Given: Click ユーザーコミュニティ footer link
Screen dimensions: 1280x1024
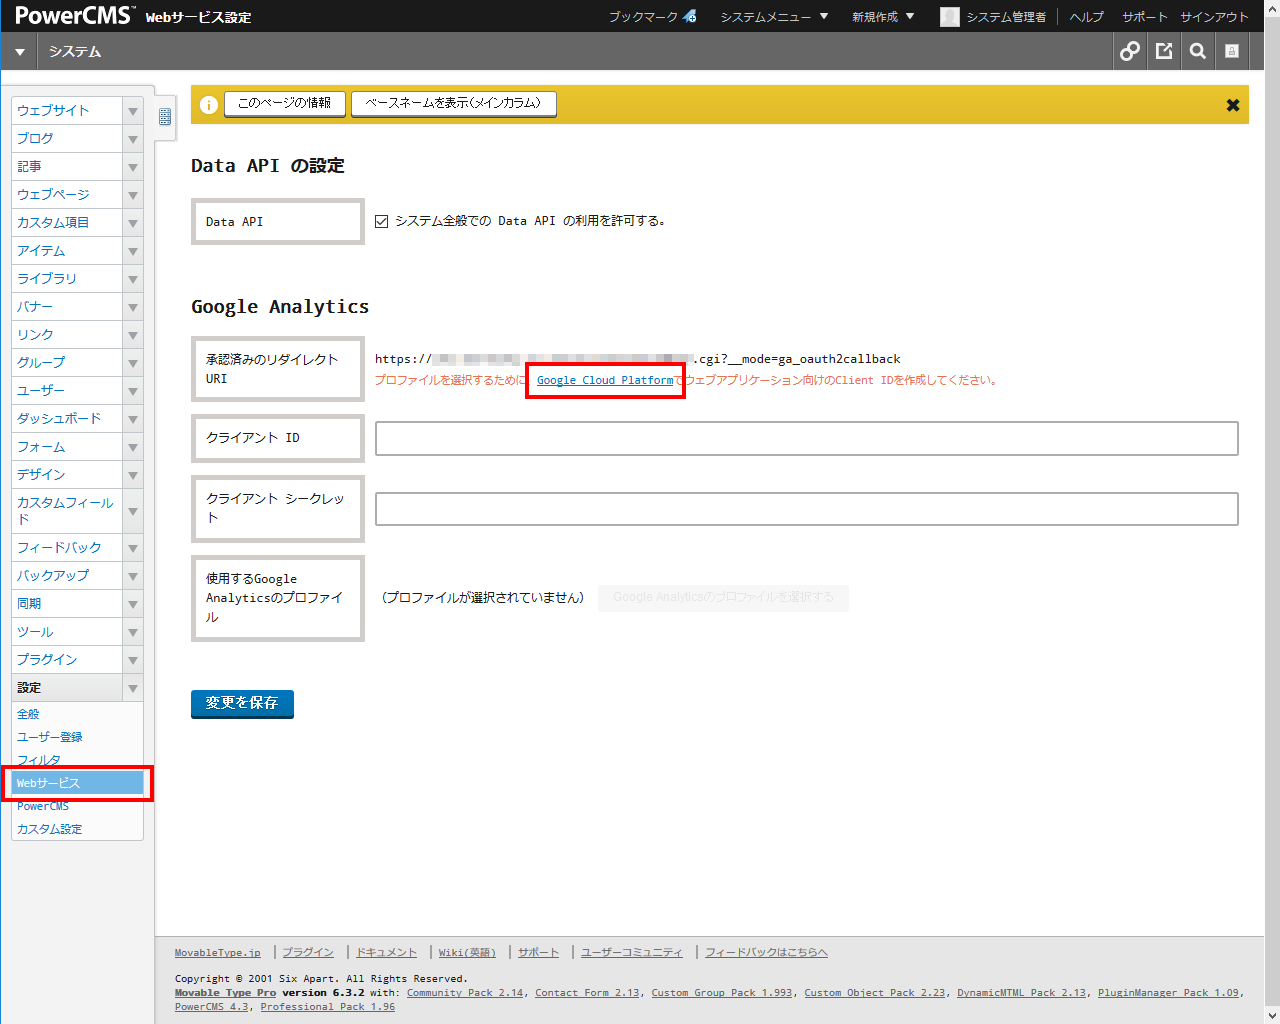Looking at the screenshot, I should coord(631,953).
